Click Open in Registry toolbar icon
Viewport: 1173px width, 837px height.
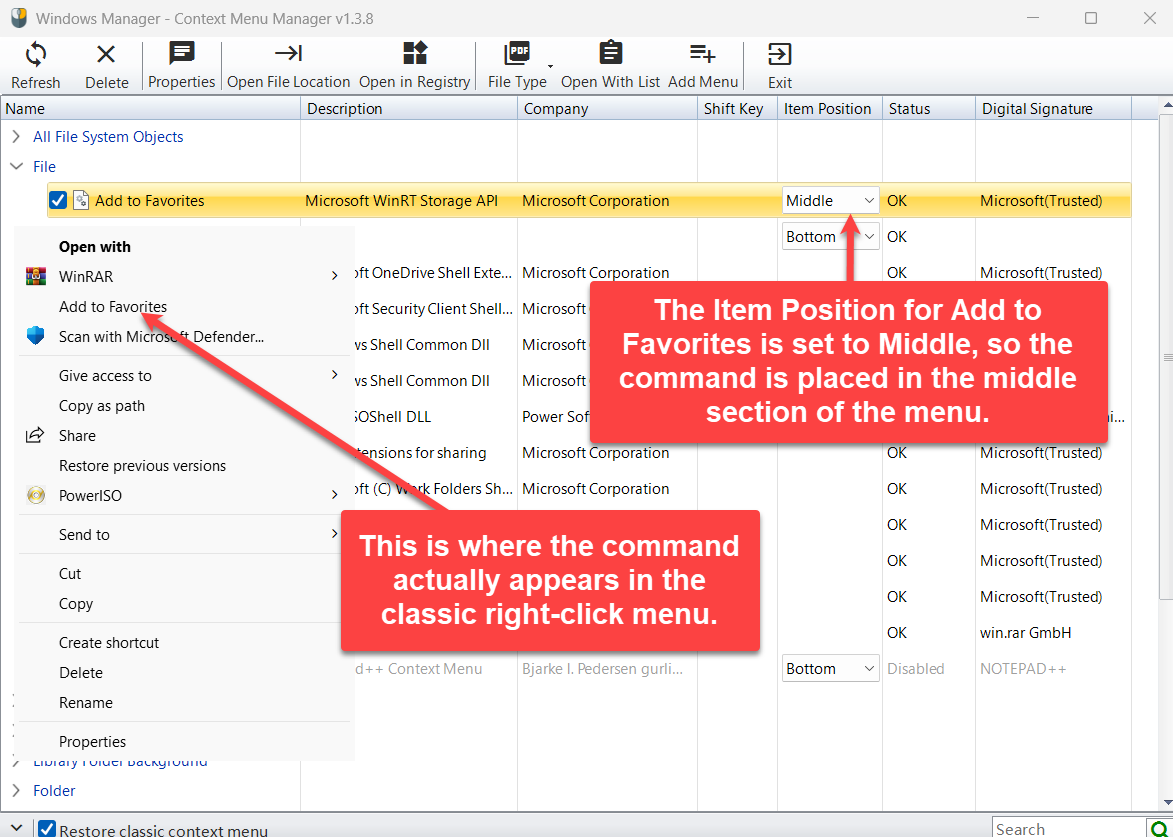coord(414,53)
